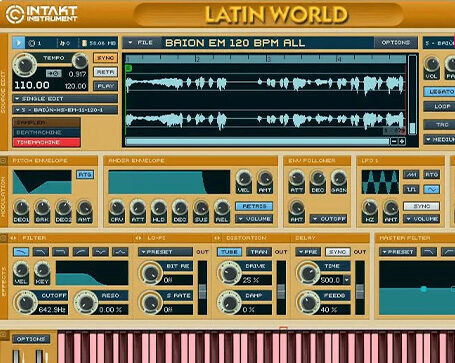The image size is (455, 363).
Task: Open the Lo-Fi PRESET dropdown
Action: point(166,252)
